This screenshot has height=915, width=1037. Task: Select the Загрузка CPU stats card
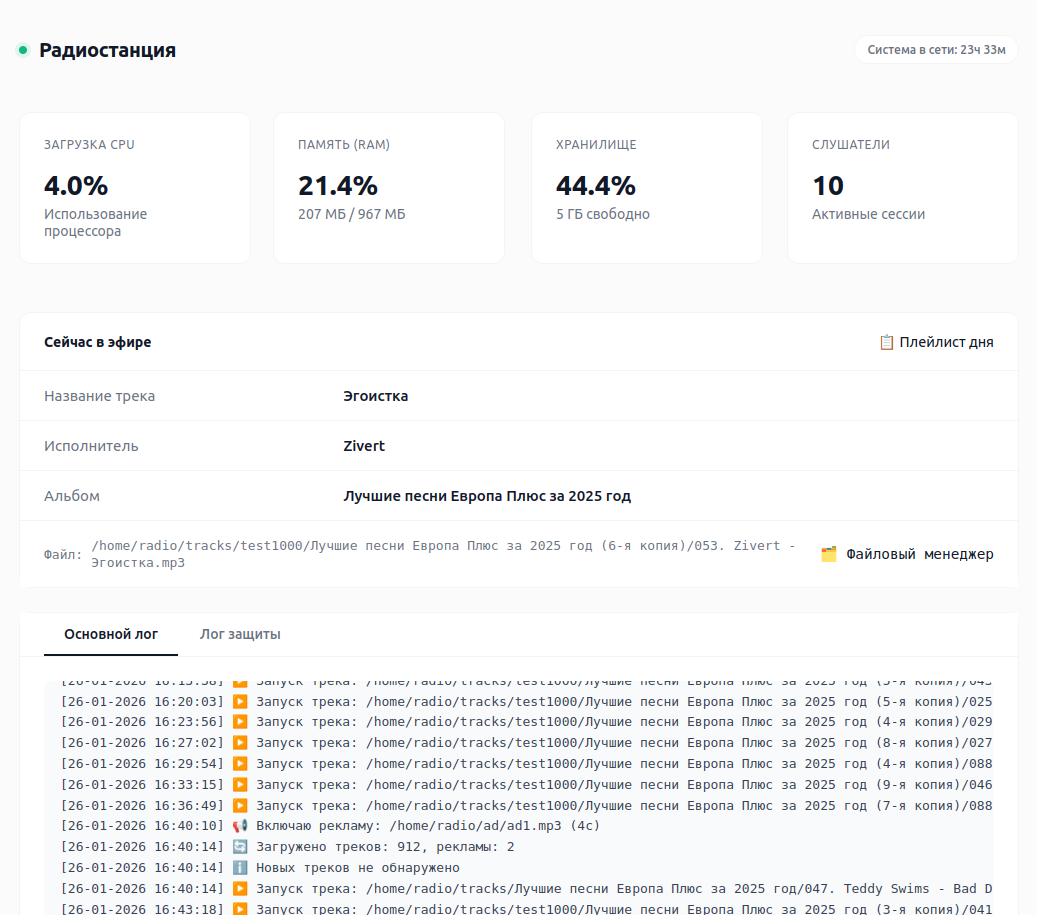(135, 188)
